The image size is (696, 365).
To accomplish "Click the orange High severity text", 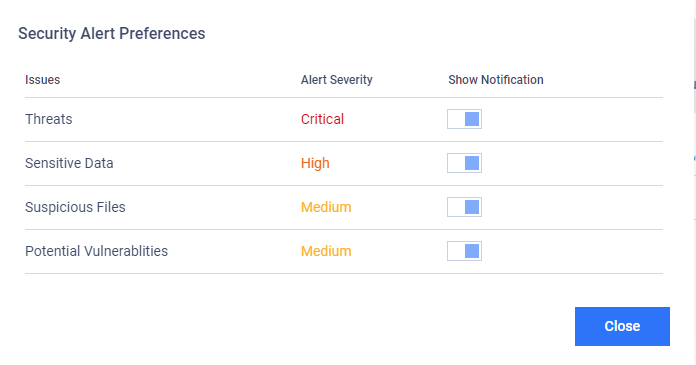I will pyautogui.click(x=315, y=163).
